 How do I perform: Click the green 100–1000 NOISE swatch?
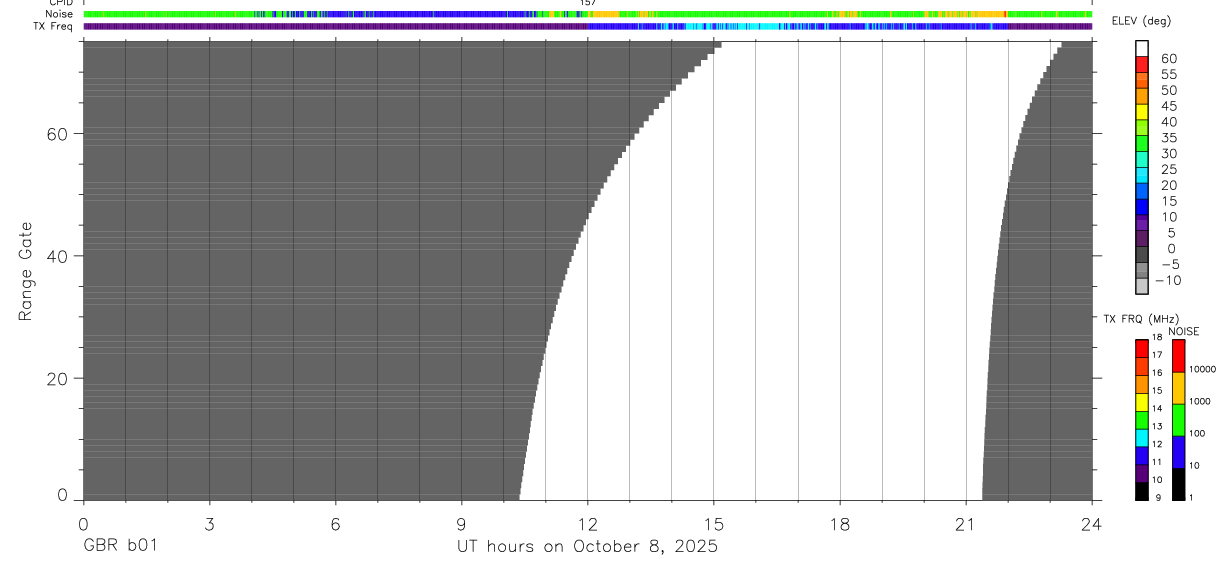point(1178,420)
